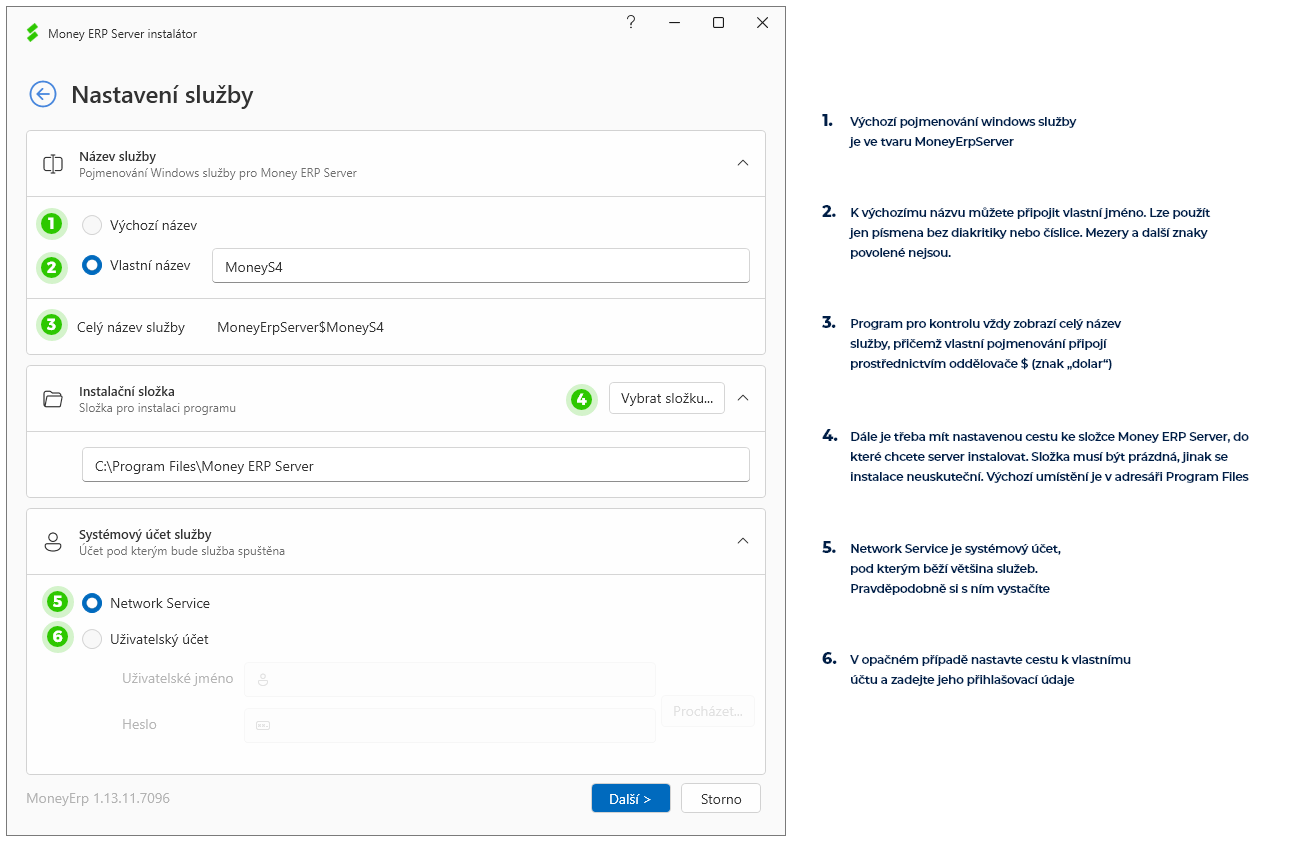Maximize the installer window
1295x843 pixels.
(x=718, y=22)
